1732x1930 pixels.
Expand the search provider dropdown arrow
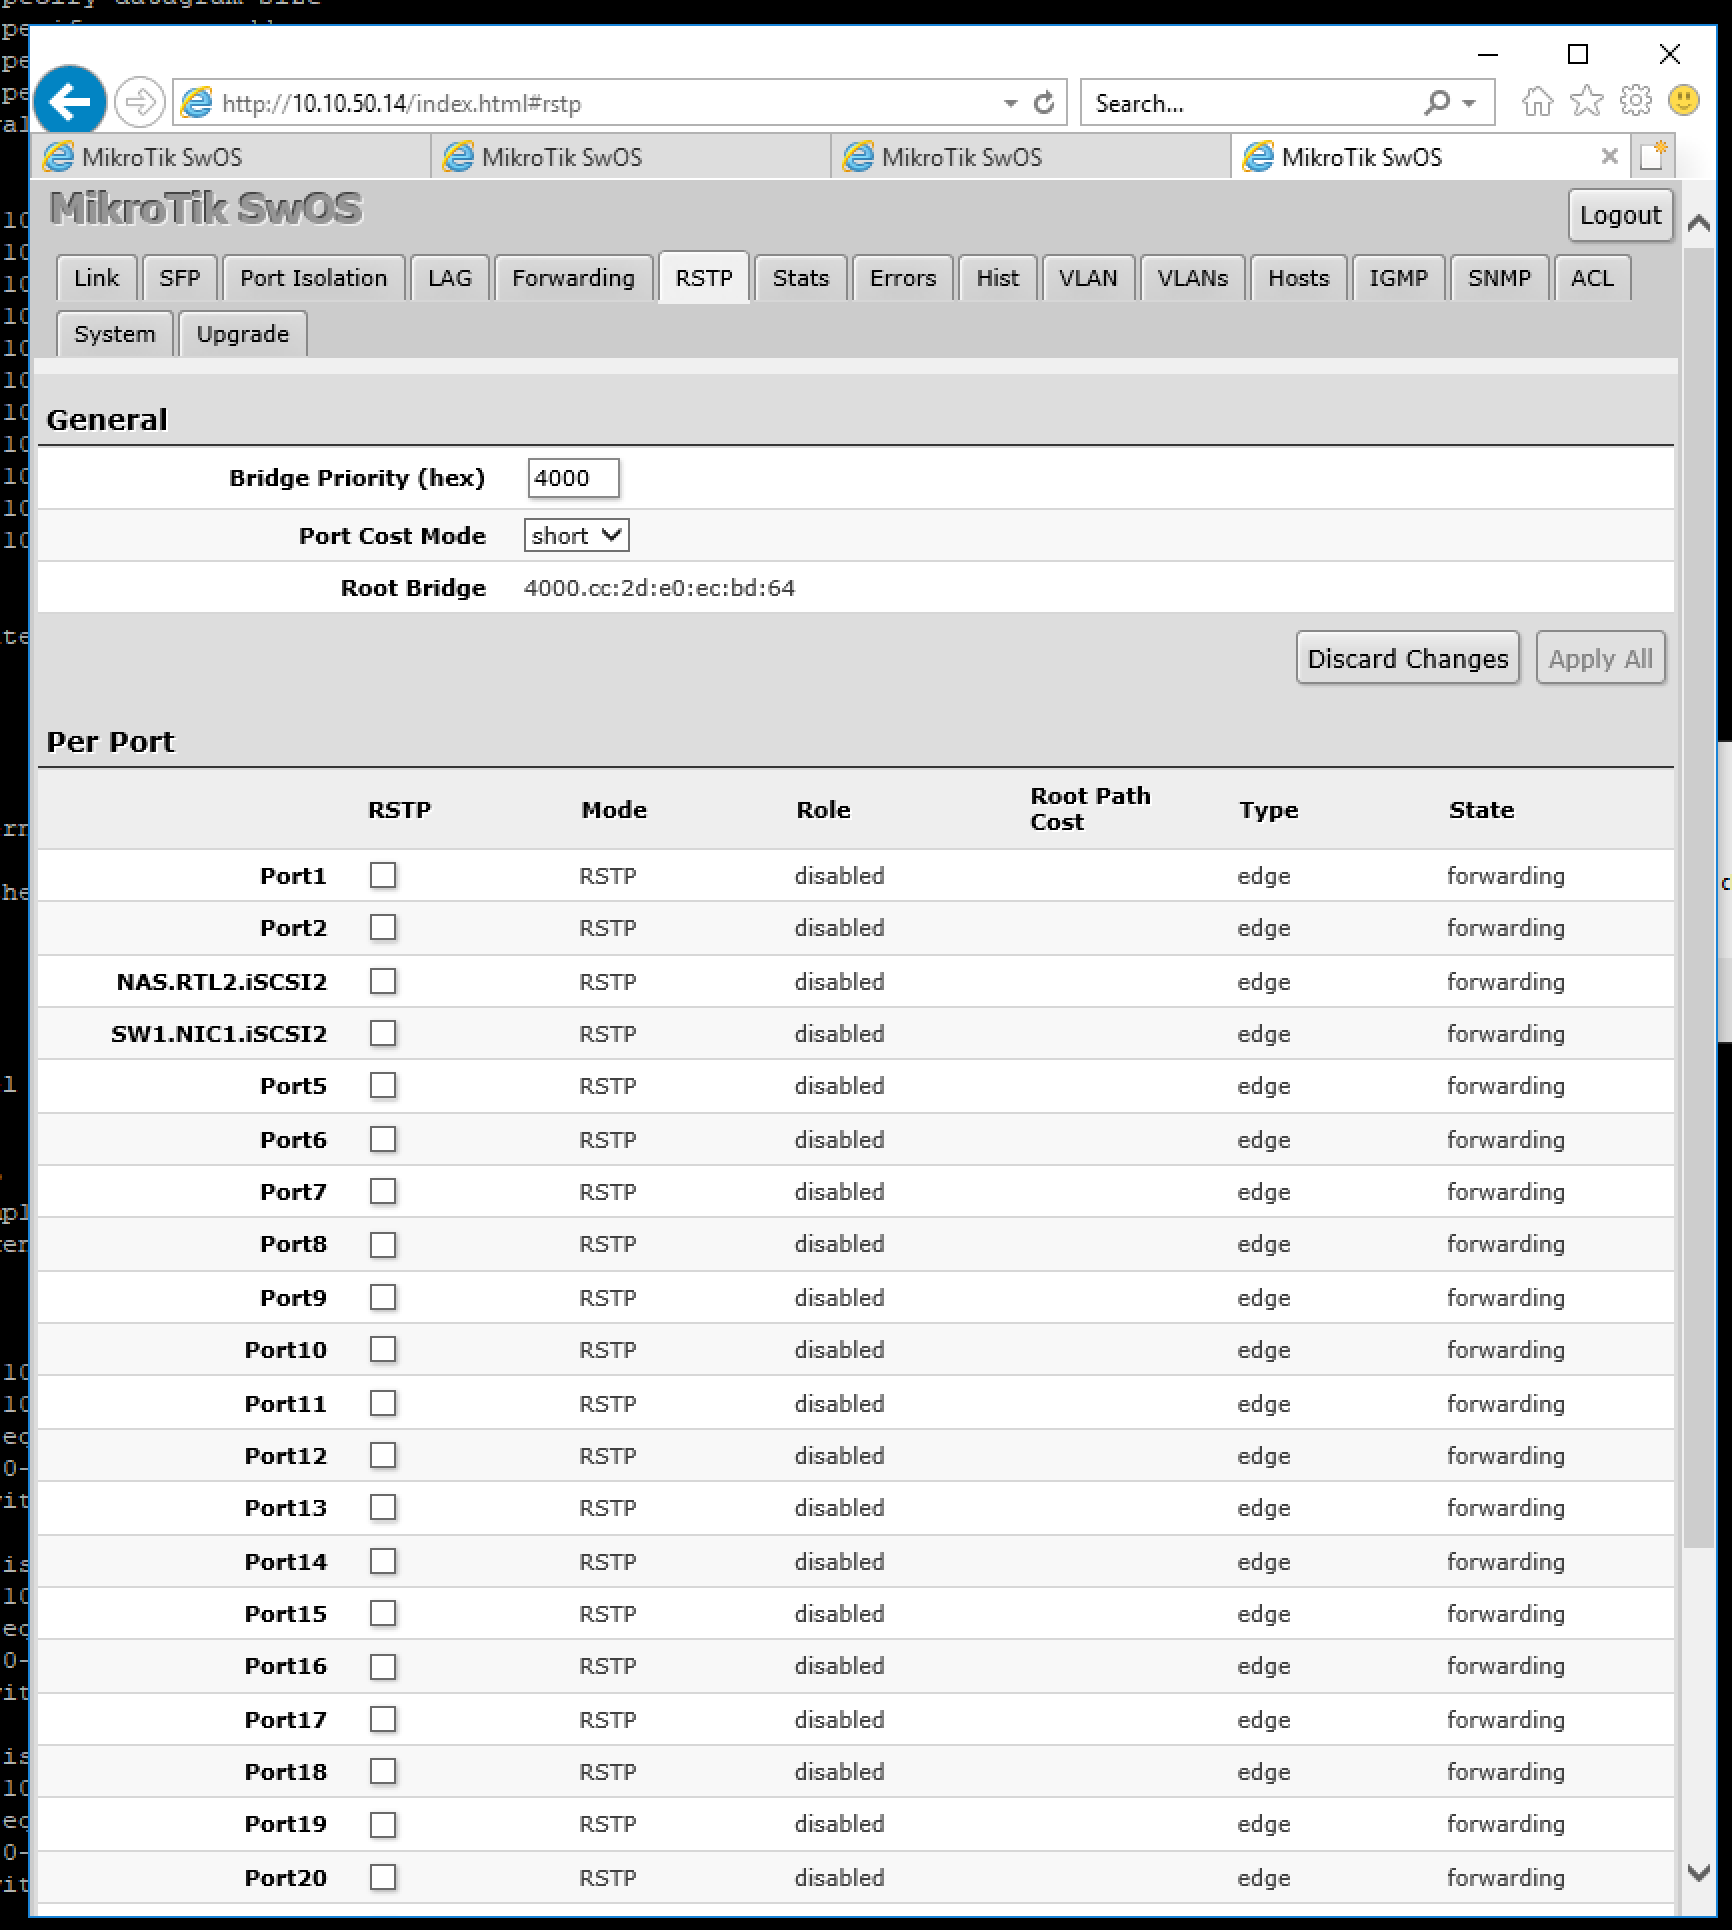(1469, 103)
